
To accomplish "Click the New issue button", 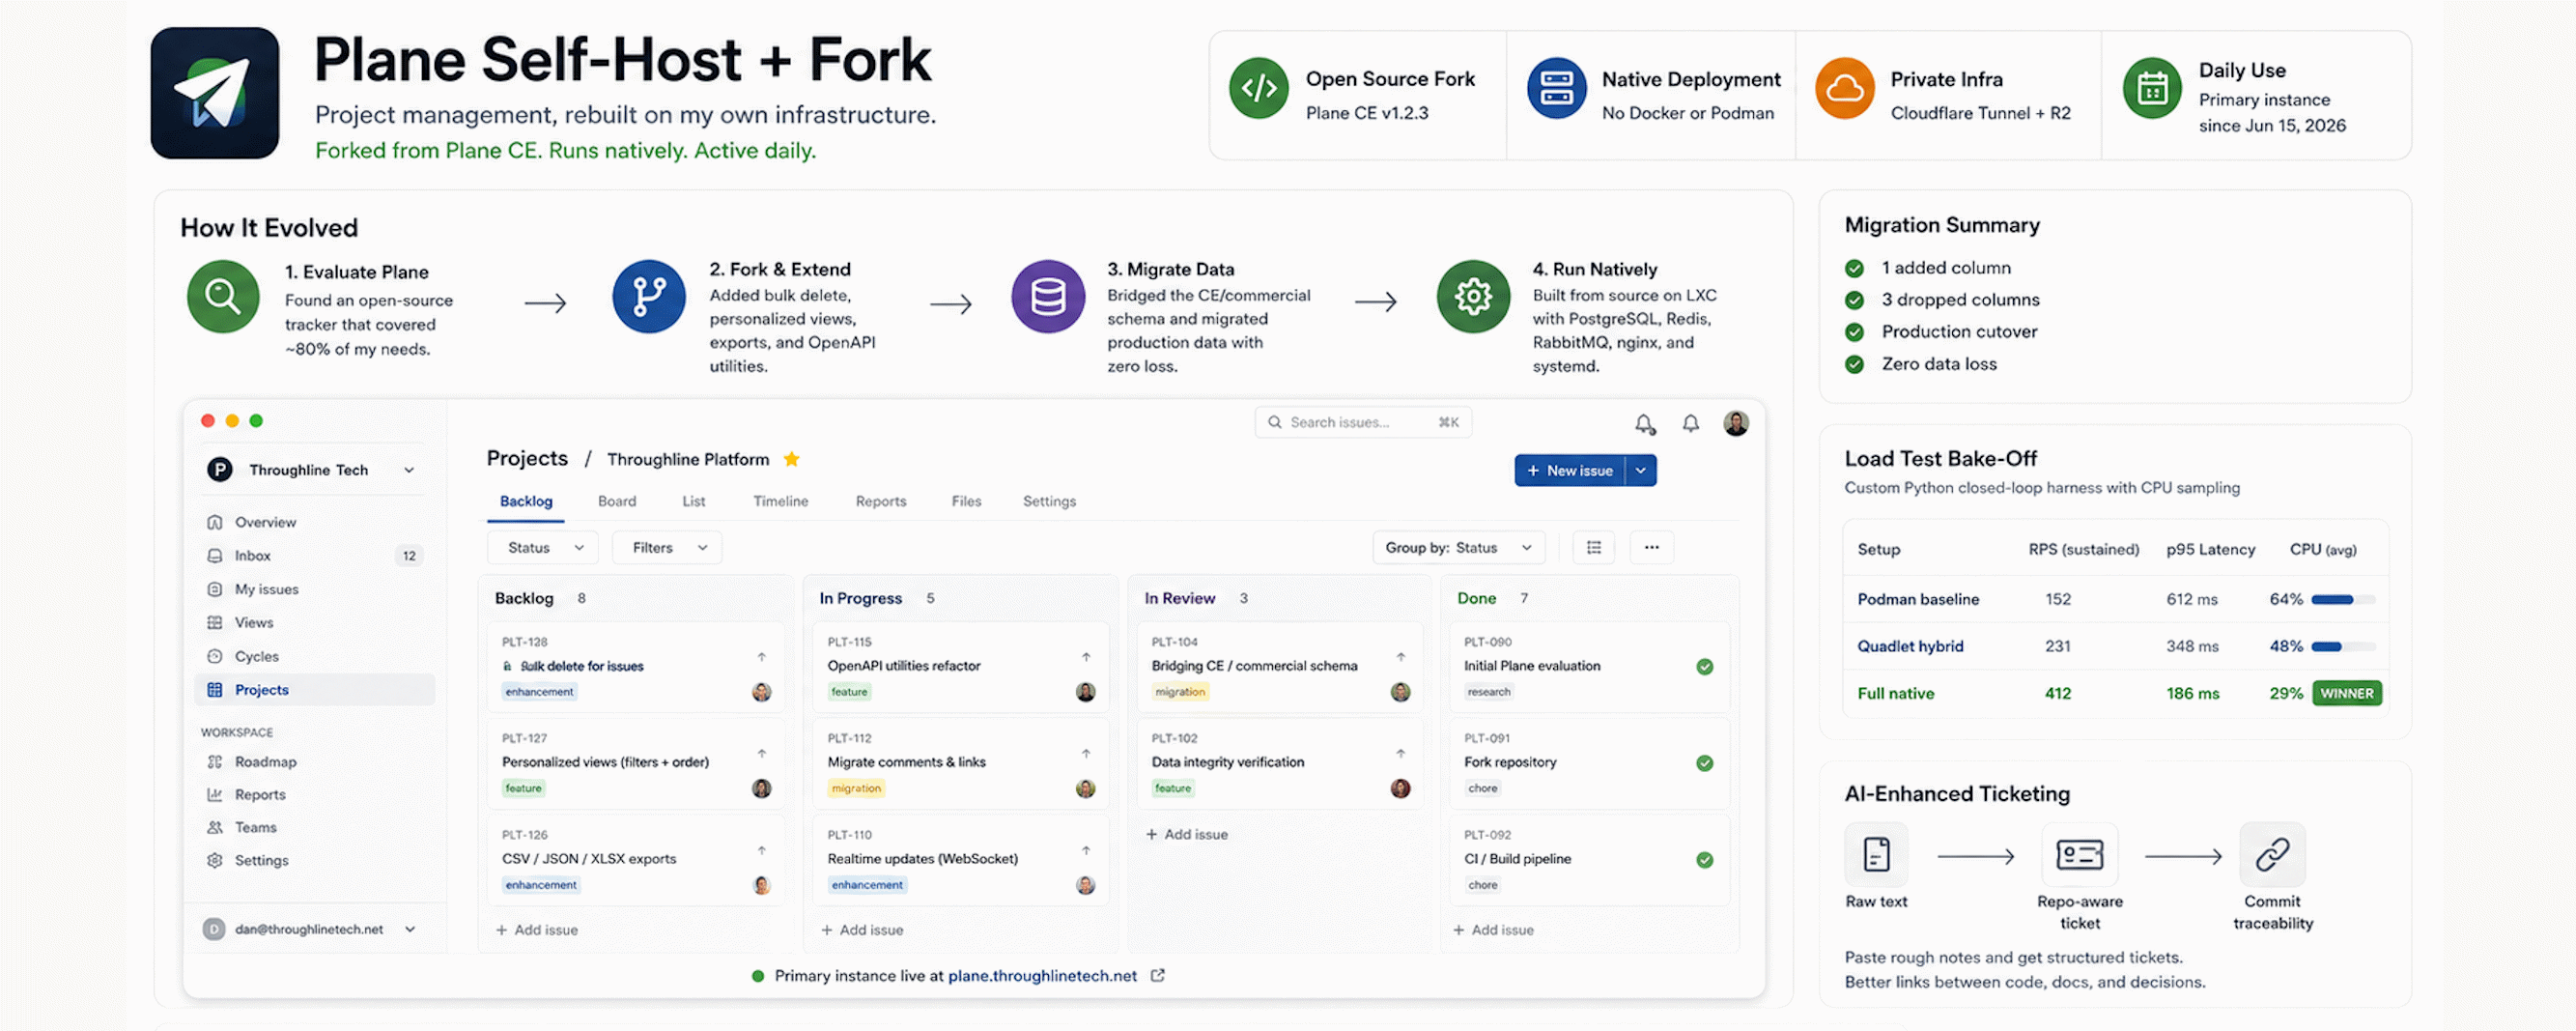I will tap(1570, 471).
